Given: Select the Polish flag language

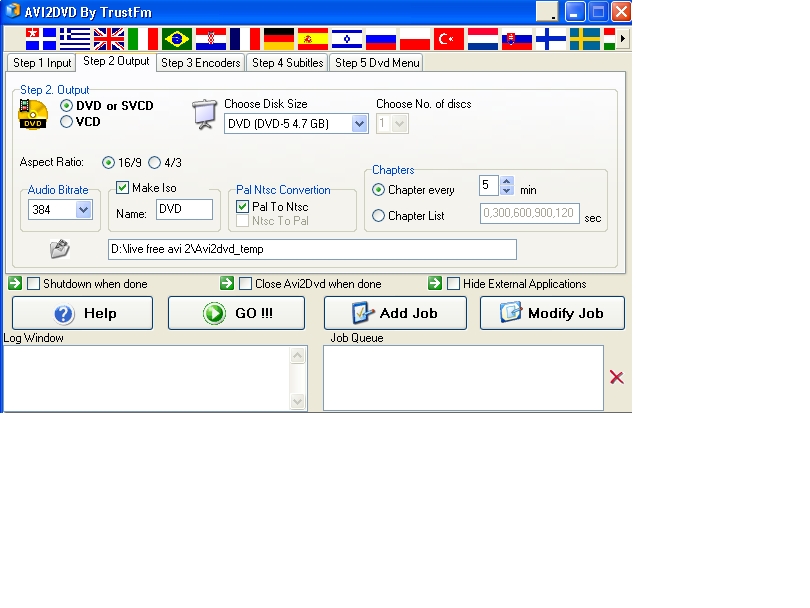Looking at the screenshot, I should pyautogui.click(x=415, y=39).
